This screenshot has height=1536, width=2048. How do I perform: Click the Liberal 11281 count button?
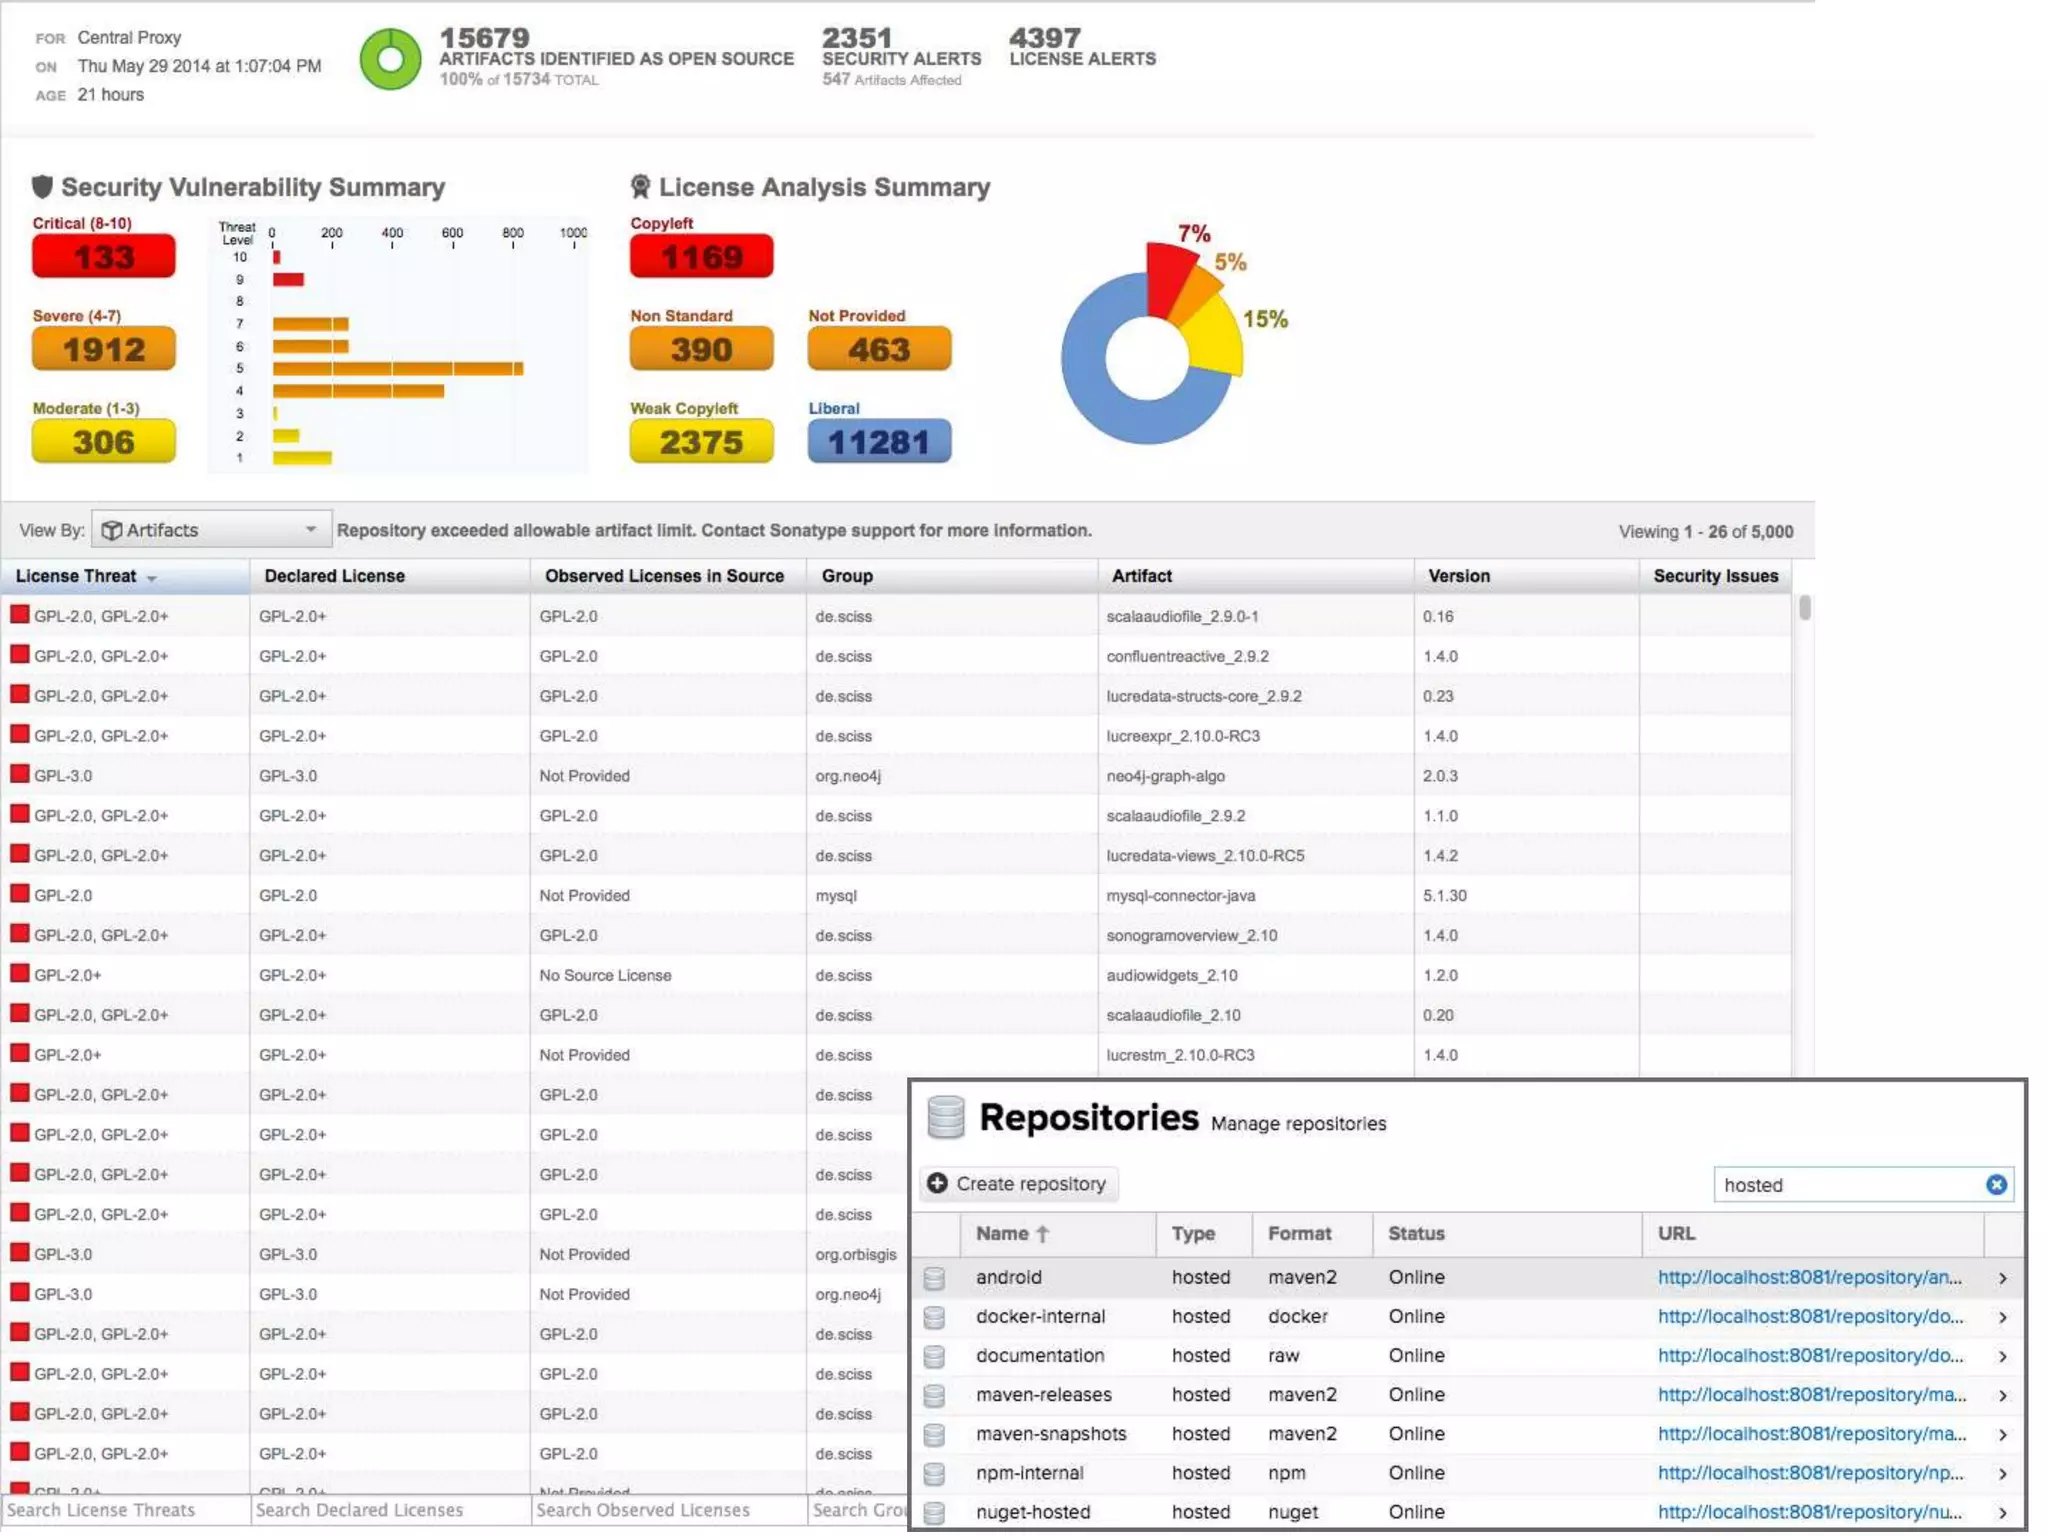879,442
